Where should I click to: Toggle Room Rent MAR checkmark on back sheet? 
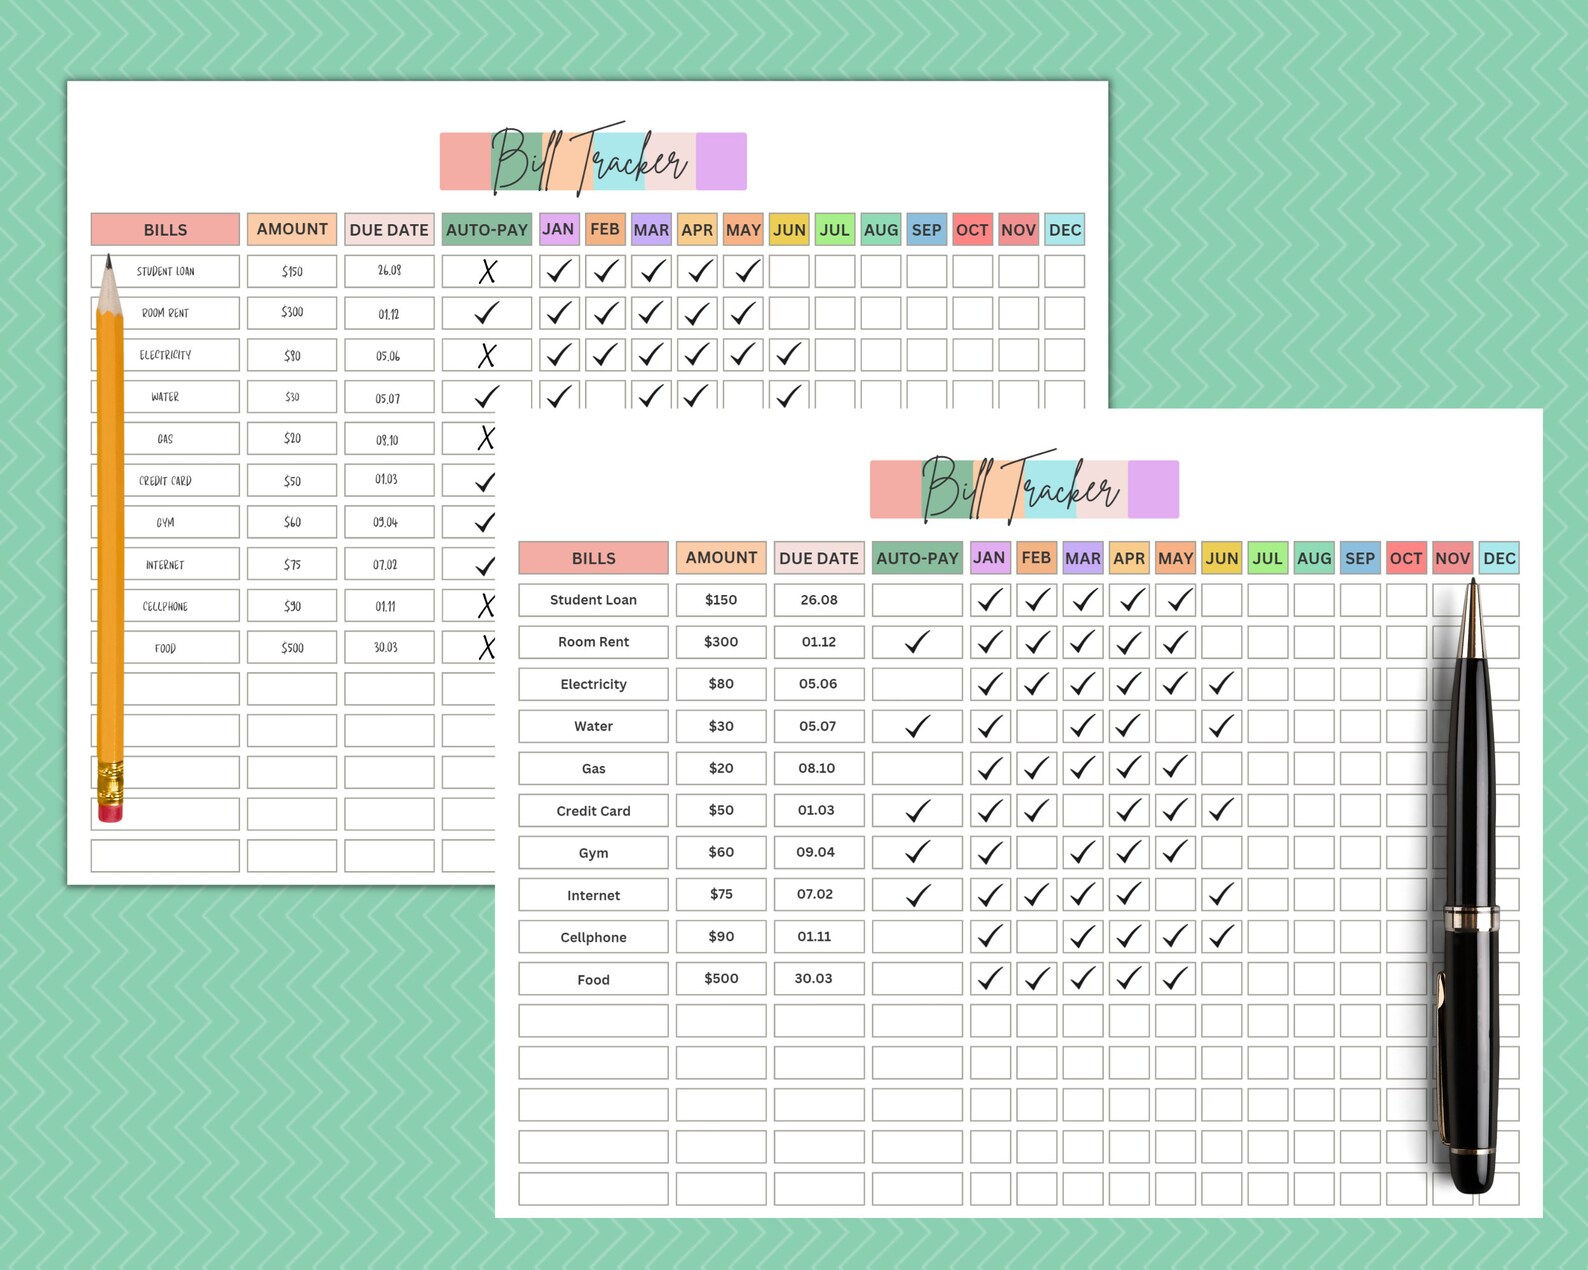(651, 313)
